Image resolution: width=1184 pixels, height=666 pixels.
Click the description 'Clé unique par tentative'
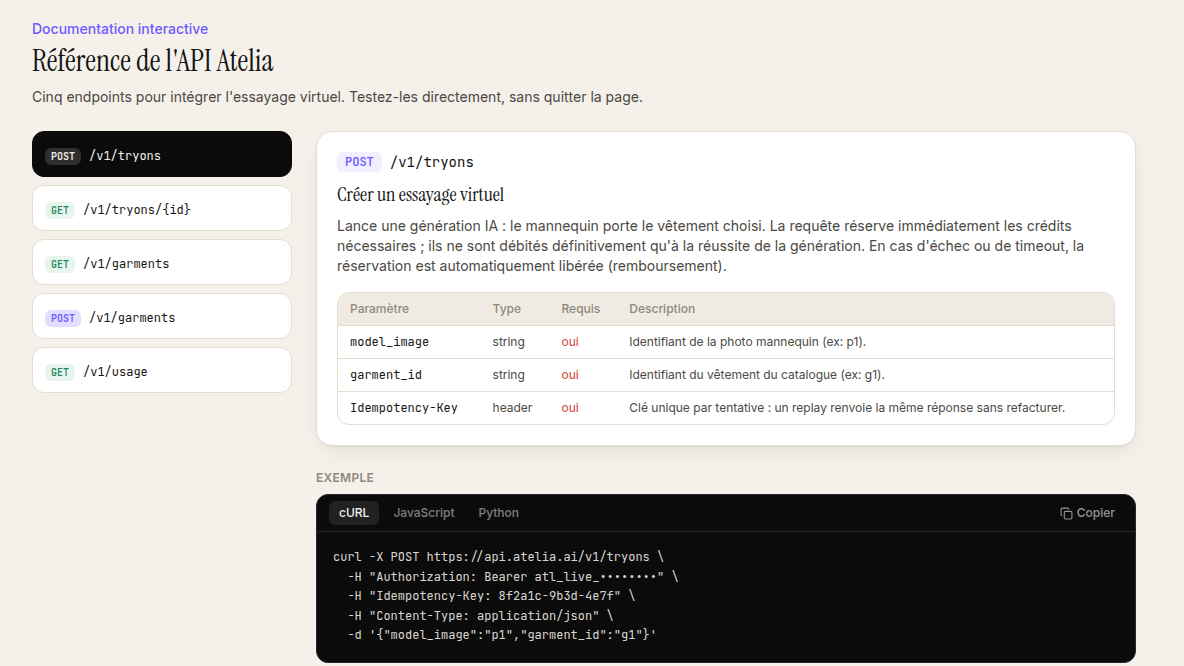(x=846, y=408)
